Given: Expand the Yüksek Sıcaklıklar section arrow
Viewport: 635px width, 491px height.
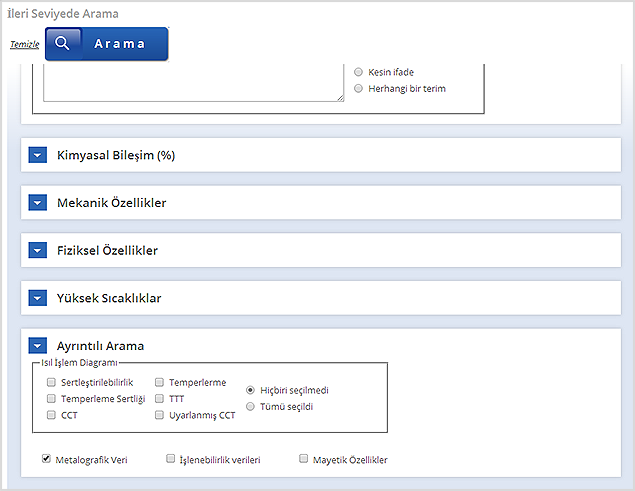Looking at the screenshot, I should click(x=38, y=298).
